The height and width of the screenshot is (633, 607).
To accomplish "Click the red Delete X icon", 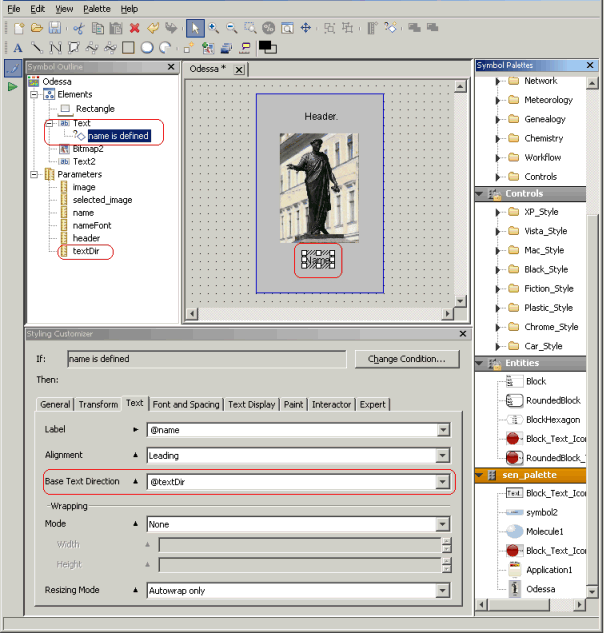I will pos(135,28).
